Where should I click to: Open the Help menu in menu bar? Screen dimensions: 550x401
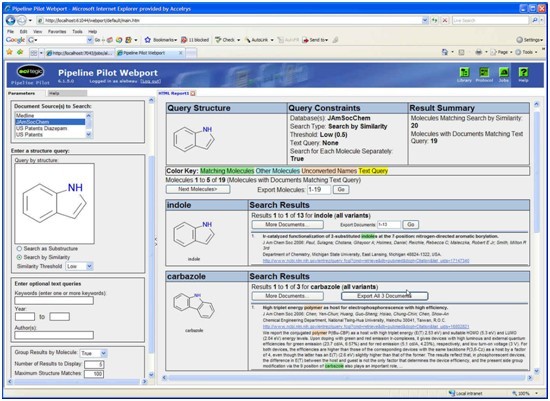93,31
